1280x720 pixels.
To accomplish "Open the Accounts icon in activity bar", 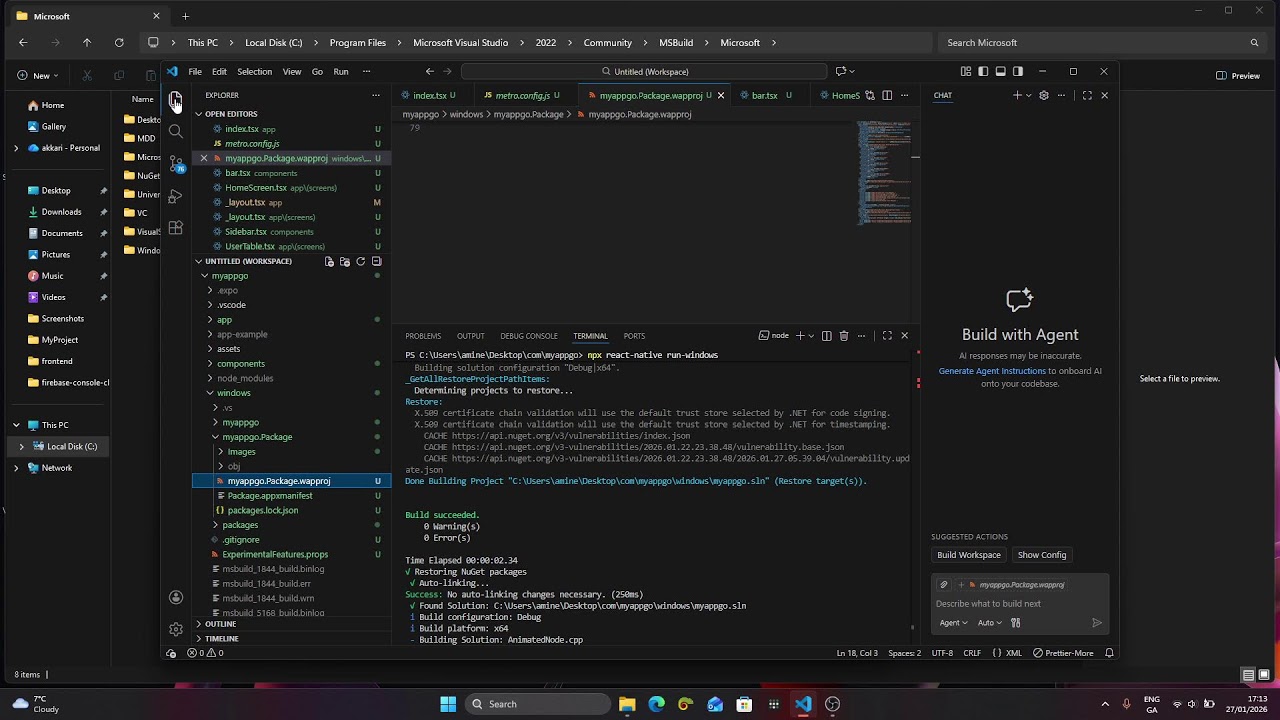I will coord(176,597).
